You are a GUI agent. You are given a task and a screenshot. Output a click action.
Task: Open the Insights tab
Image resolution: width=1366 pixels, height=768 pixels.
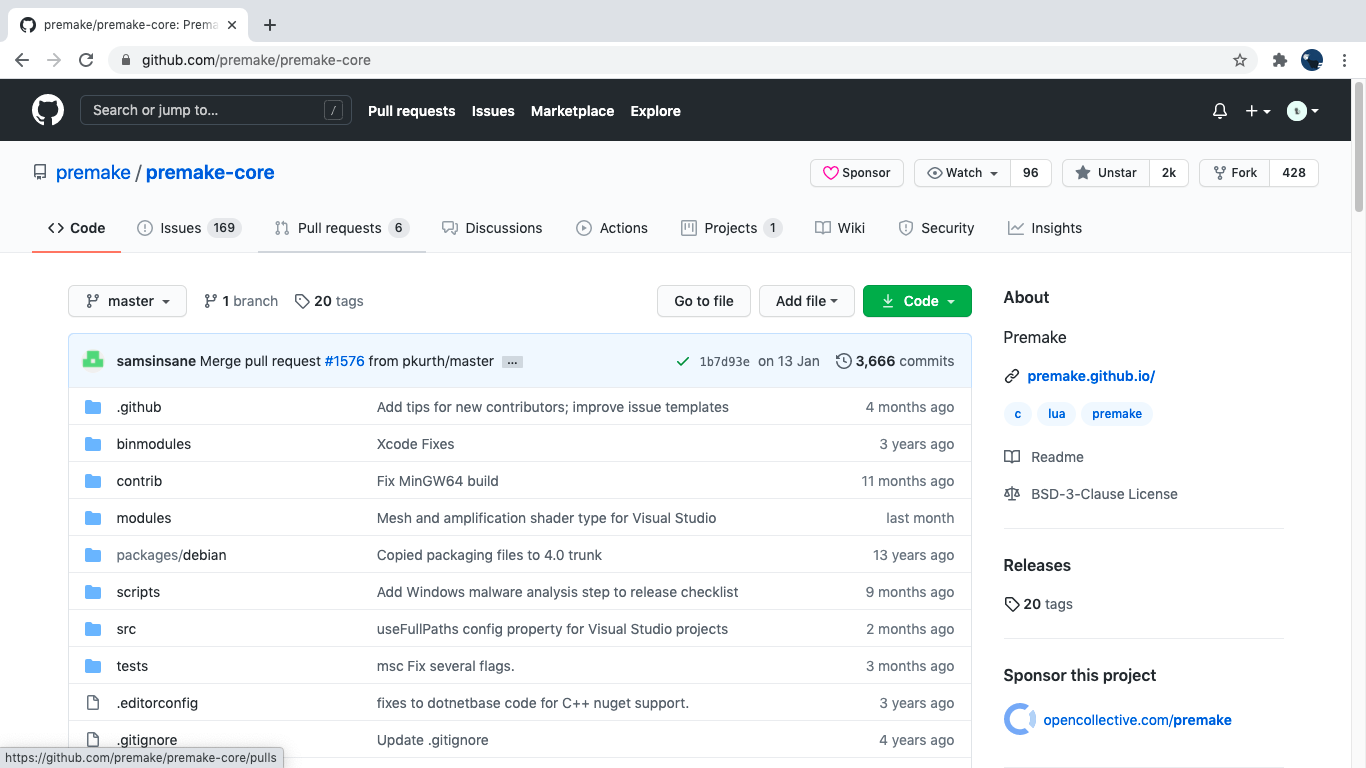[x=1045, y=228]
